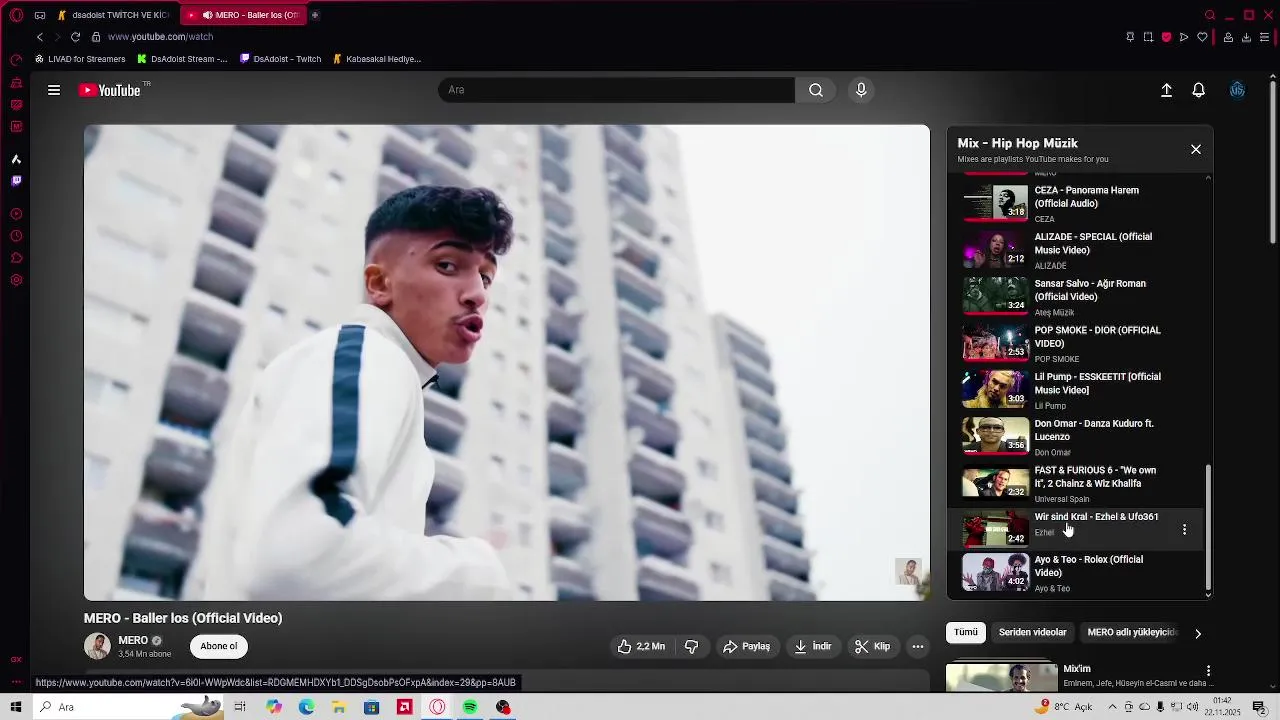Show more filter chips with the right arrow
Image resolution: width=1280 pixels, height=720 pixels.
1198,633
